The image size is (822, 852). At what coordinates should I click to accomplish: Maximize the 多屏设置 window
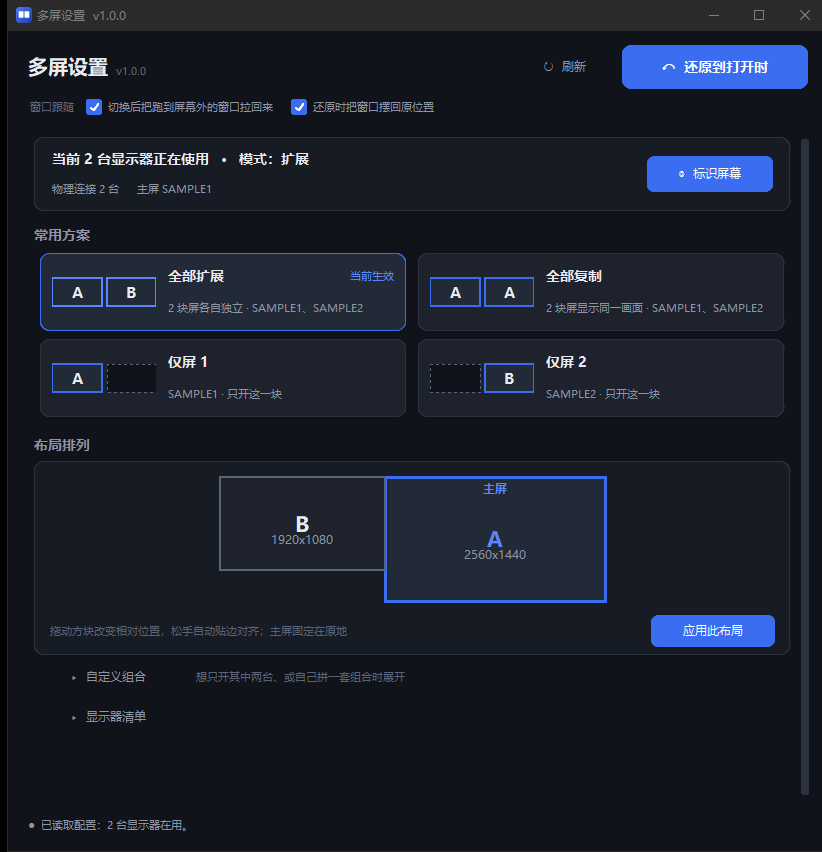(759, 15)
